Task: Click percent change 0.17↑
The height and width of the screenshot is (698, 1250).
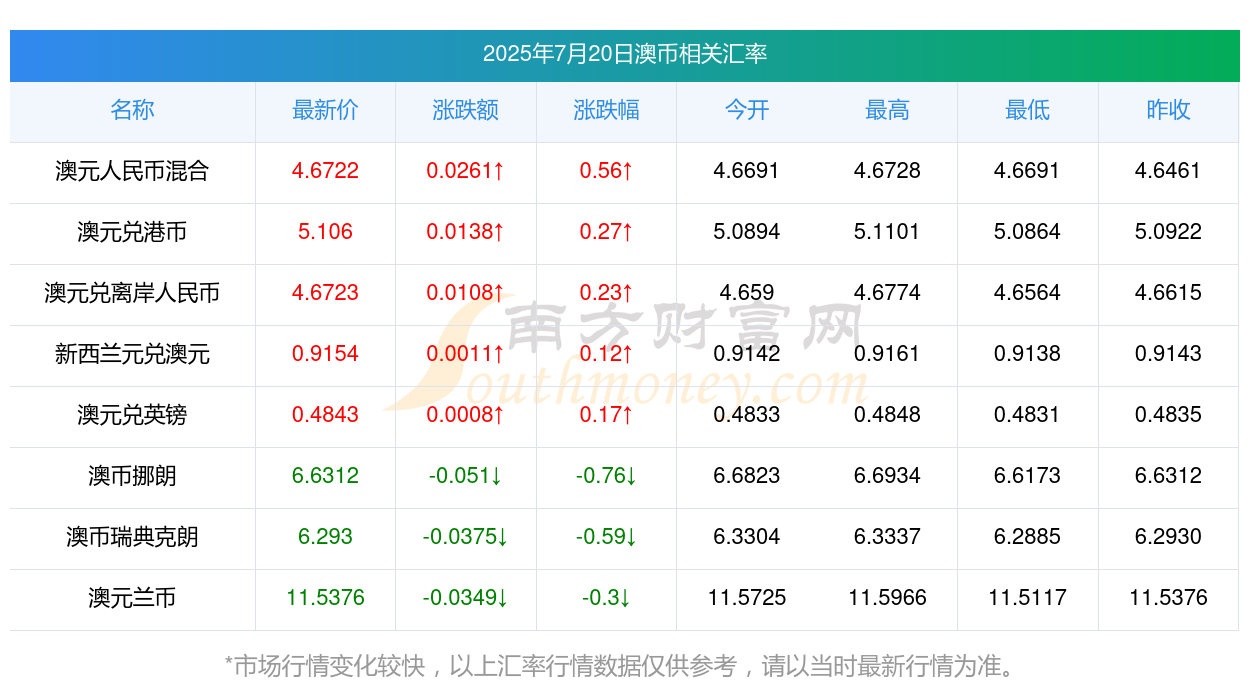Action: 606,415
